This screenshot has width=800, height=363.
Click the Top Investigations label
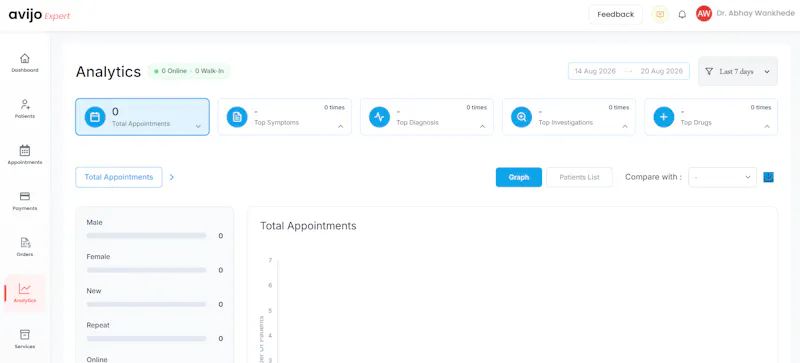click(566, 123)
